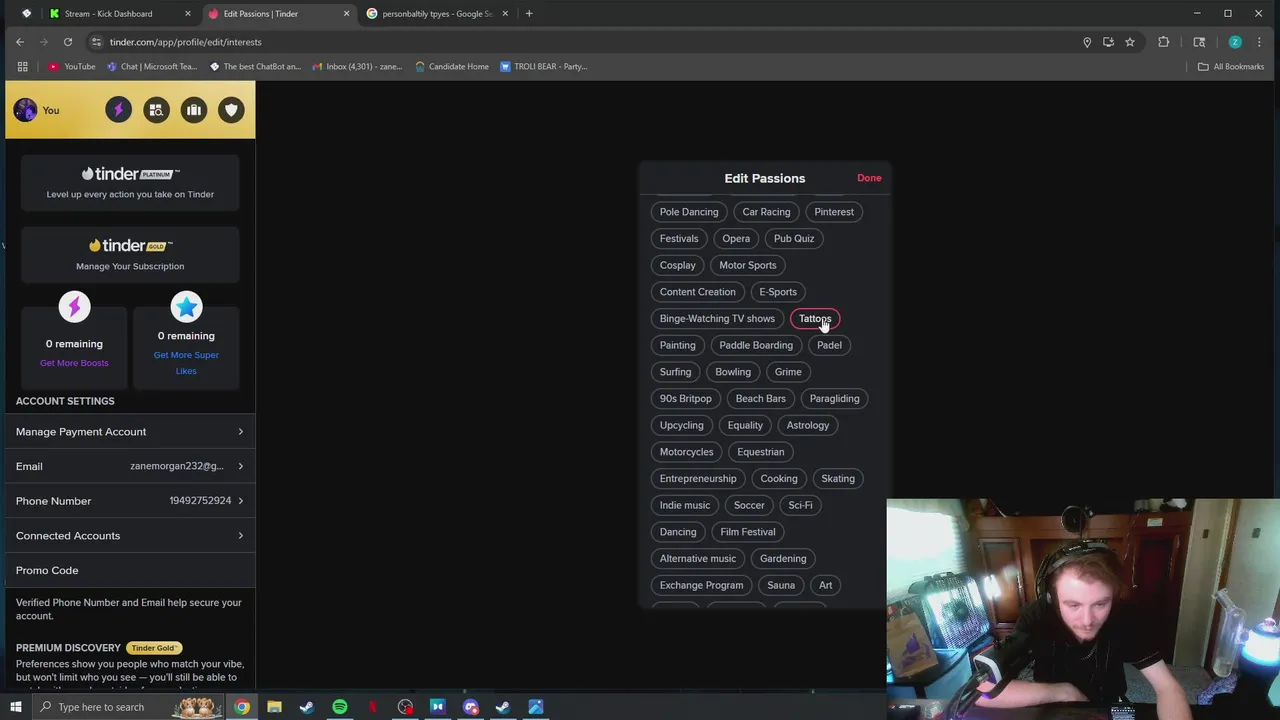Image resolution: width=1280 pixels, height=720 pixels.
Task: Open File Explorer from the taskbar
Action: pos(274,707)
